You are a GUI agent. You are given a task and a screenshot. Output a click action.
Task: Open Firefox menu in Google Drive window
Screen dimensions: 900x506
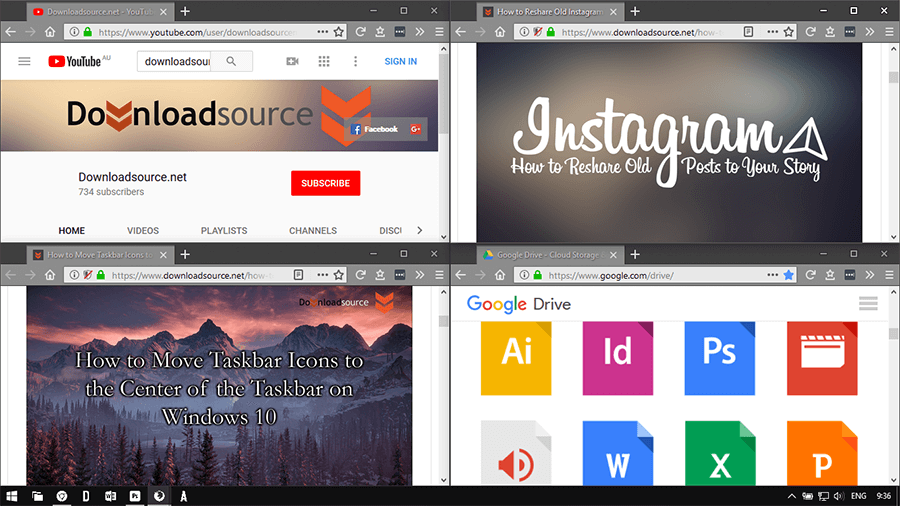click(x=889, y=275)
